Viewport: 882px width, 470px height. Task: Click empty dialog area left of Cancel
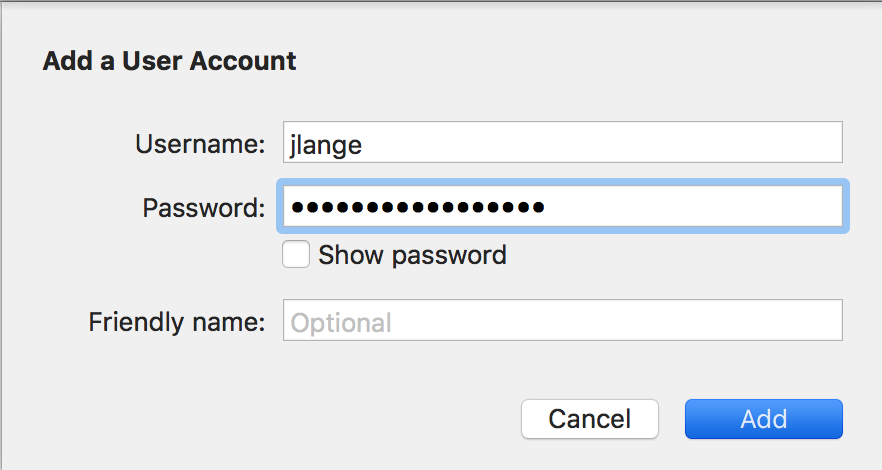click(x=300, y=419)
